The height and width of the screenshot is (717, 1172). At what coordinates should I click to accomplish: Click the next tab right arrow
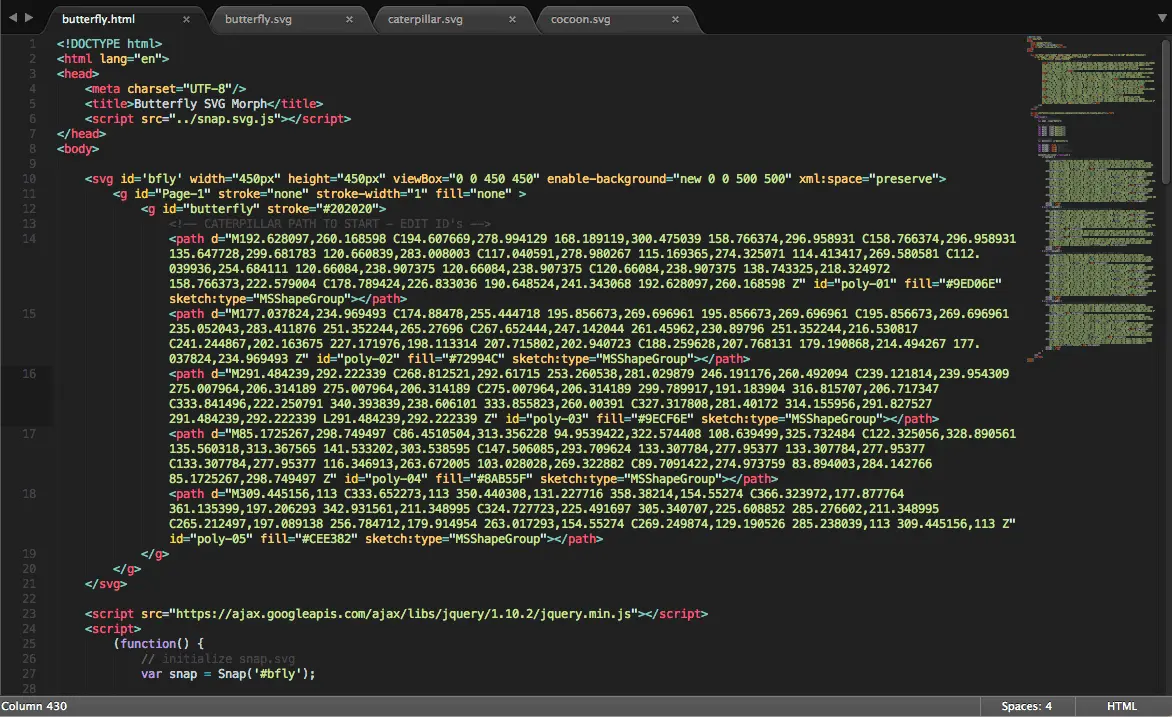click(x=29, y=17)
